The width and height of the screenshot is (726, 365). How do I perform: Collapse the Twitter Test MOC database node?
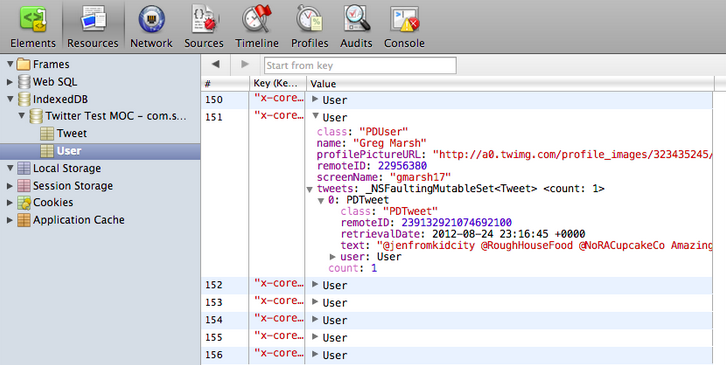click(22, 116)
